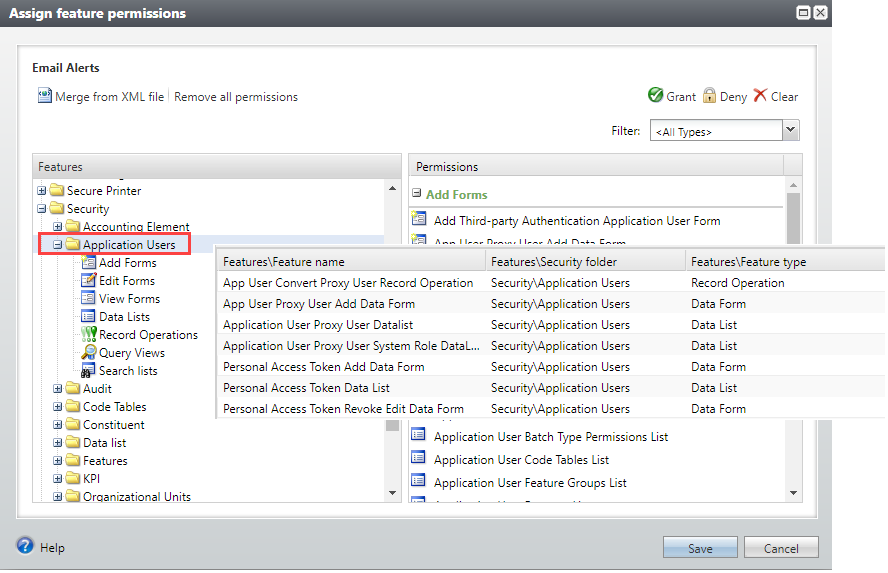888x573 pixels.
Task: Select Add Third-party Authentication Application User Form
Action: [577, 220]
